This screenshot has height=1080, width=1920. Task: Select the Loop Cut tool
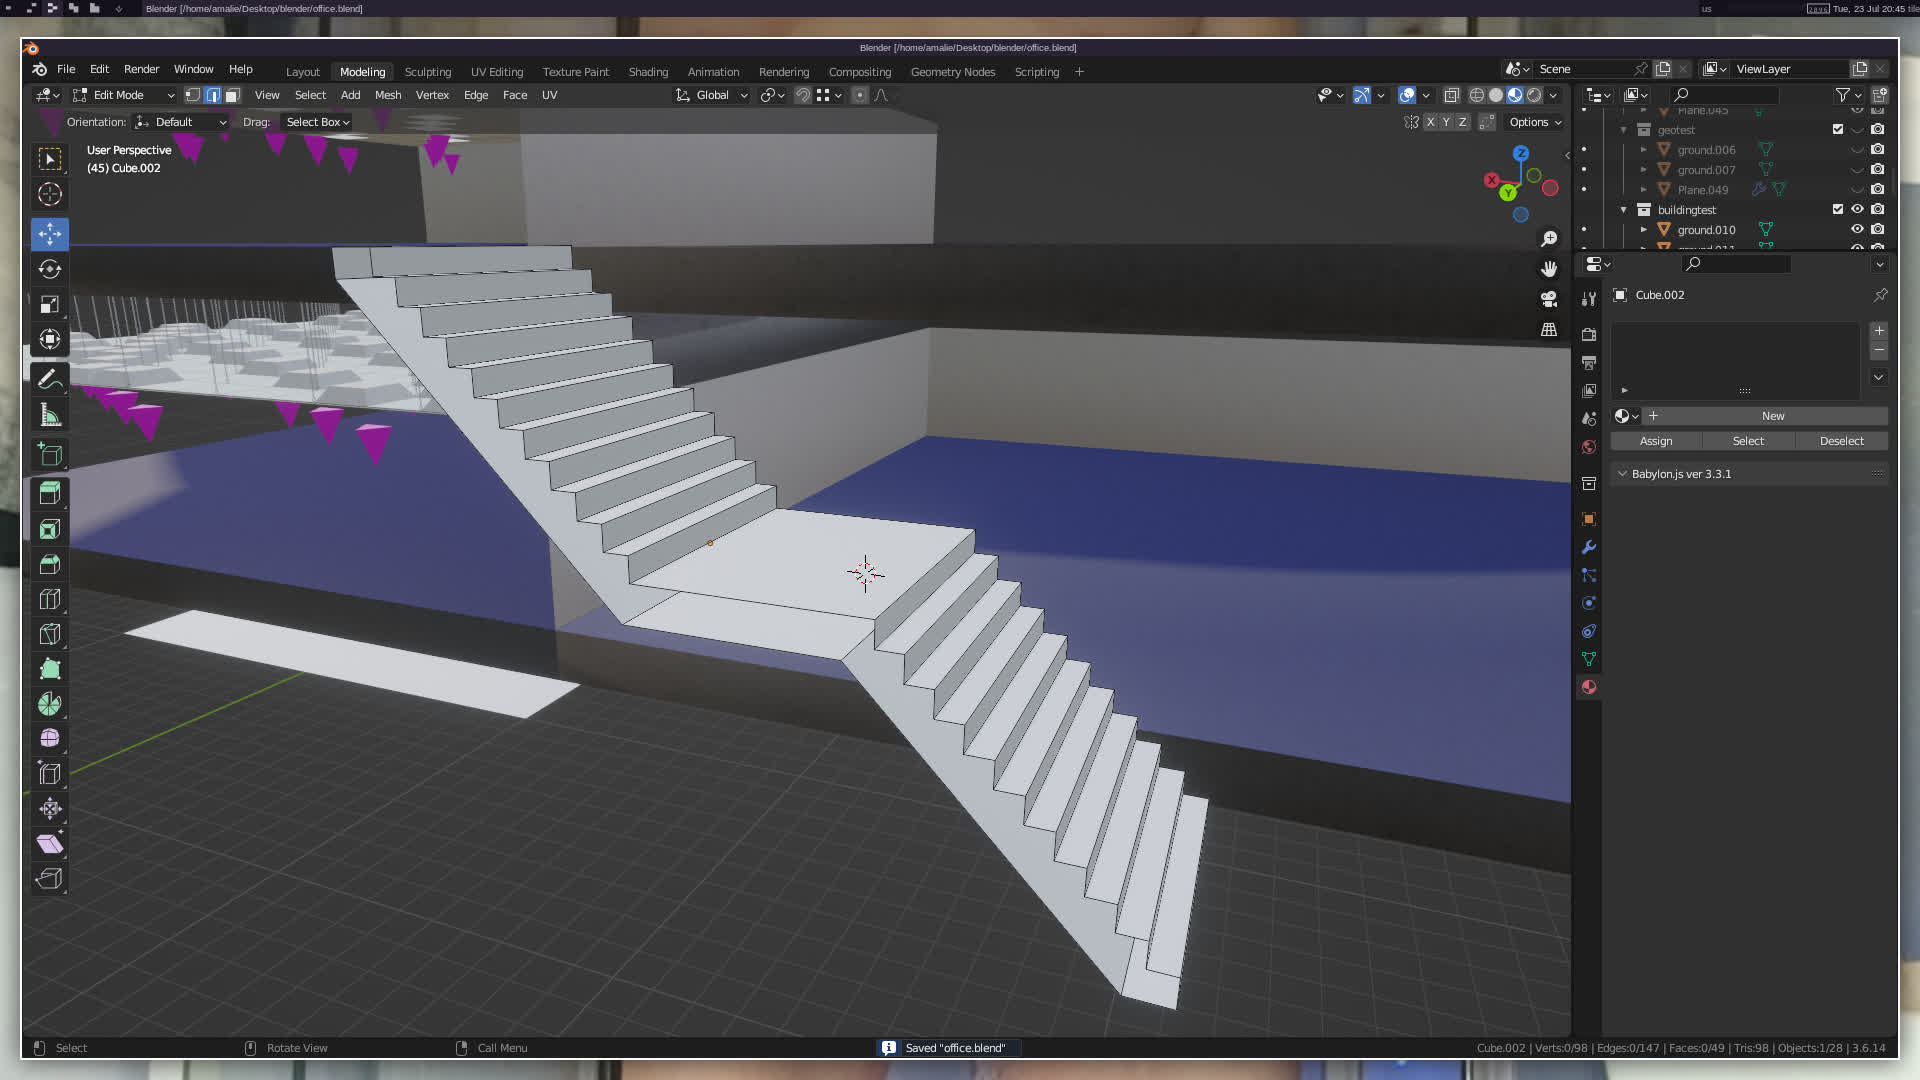[x=49, y=599]
